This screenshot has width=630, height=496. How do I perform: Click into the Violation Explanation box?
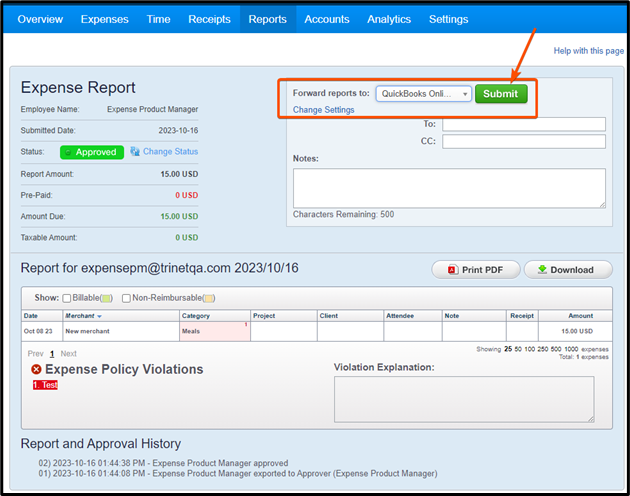464,399
